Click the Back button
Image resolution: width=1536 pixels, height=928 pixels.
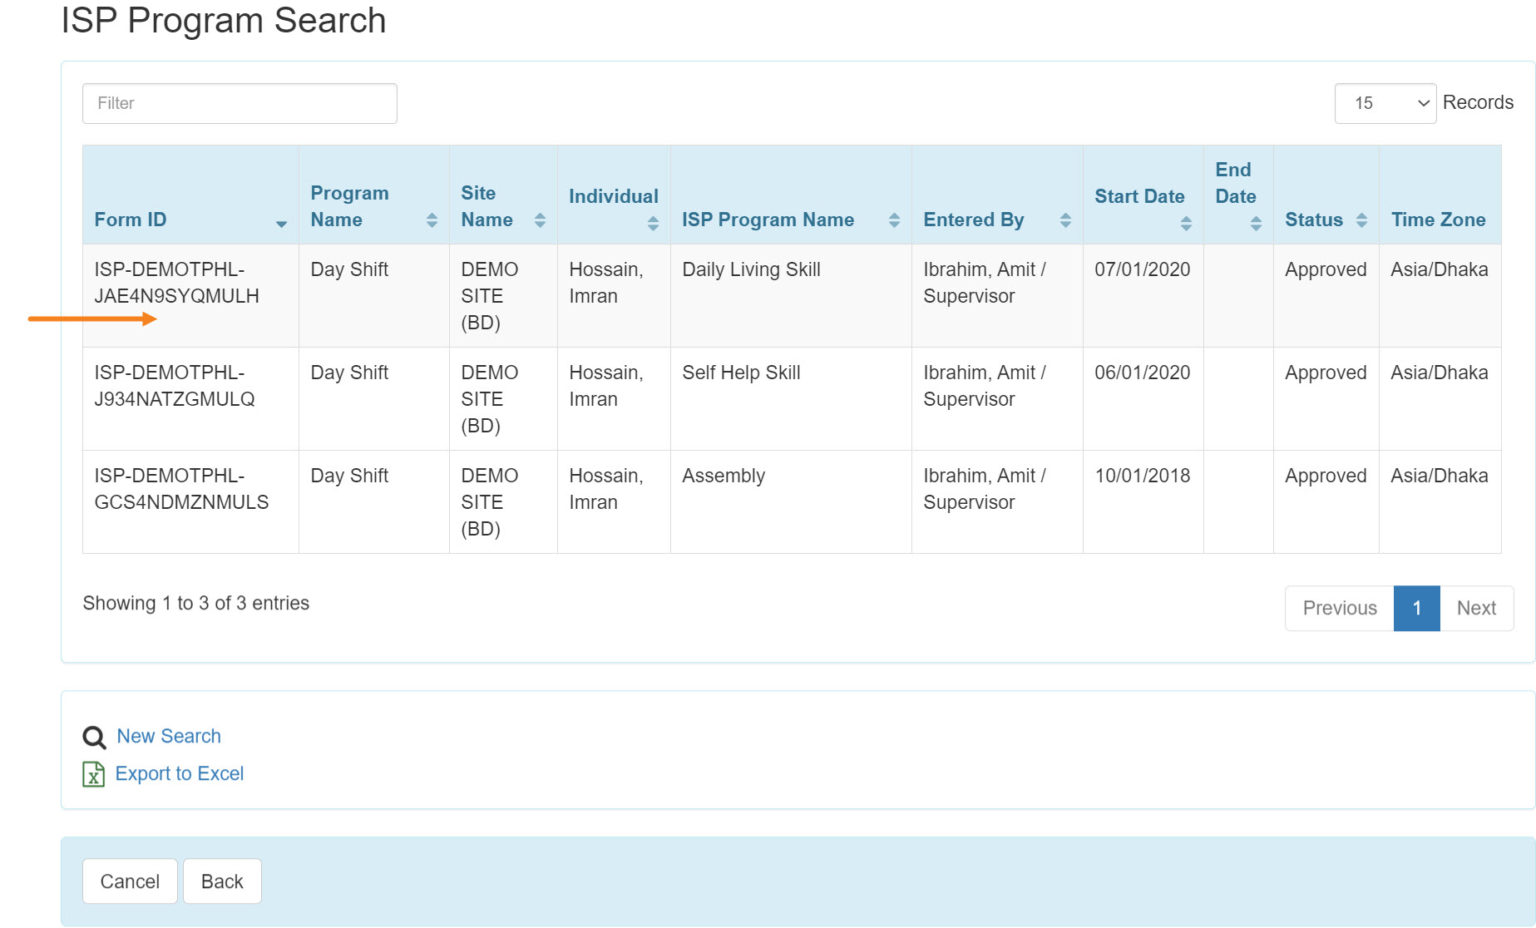coord(222,881)
